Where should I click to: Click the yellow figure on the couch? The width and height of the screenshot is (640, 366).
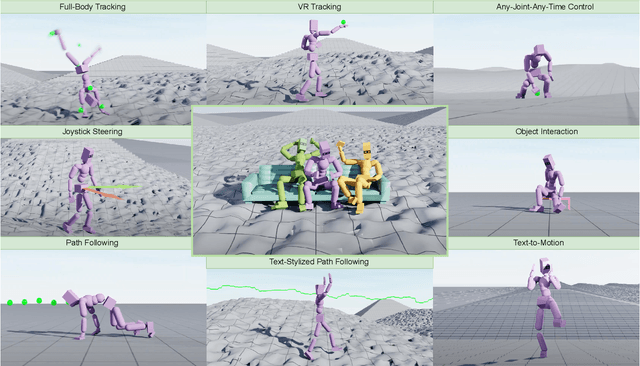(x=360, y=177)
